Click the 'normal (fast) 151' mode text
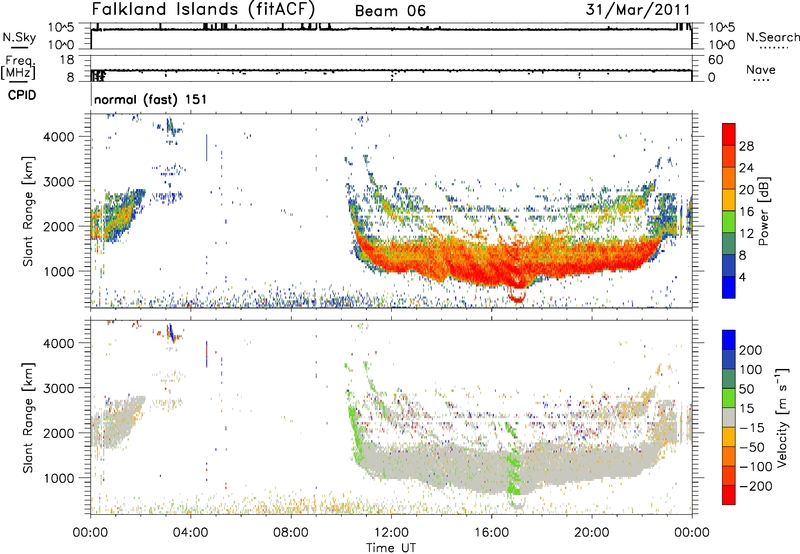800x554 pixels. [151, 99]
